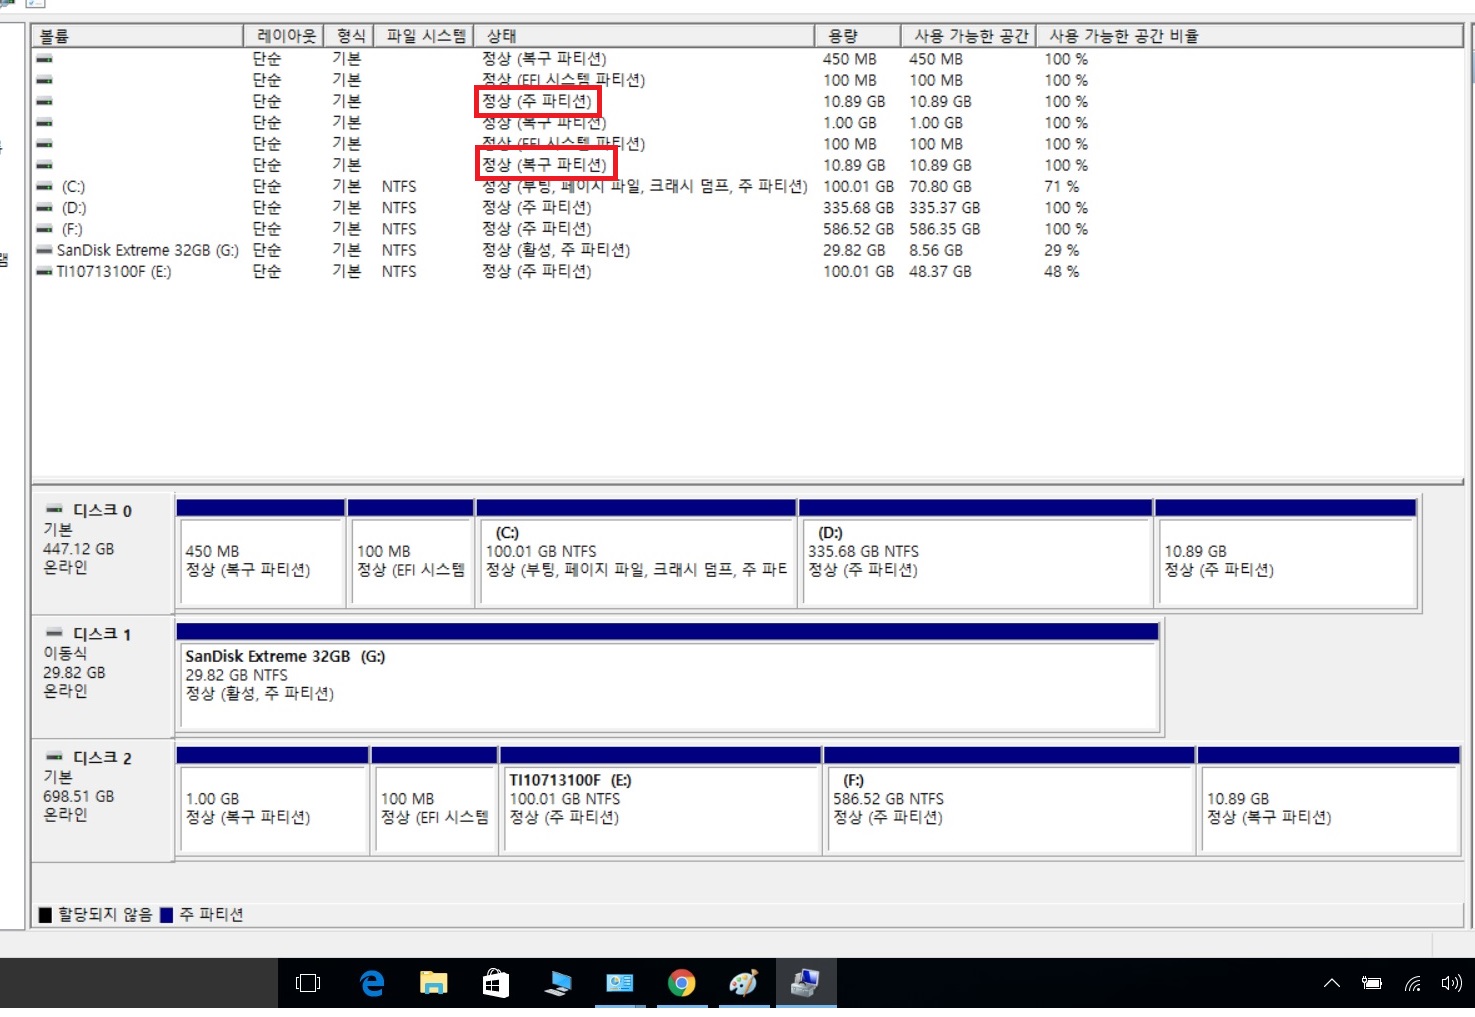The width and height of the screenshot is (1475, 1017).
Task: Click the 29 % free ratio cell
Action: (1062, 250)
